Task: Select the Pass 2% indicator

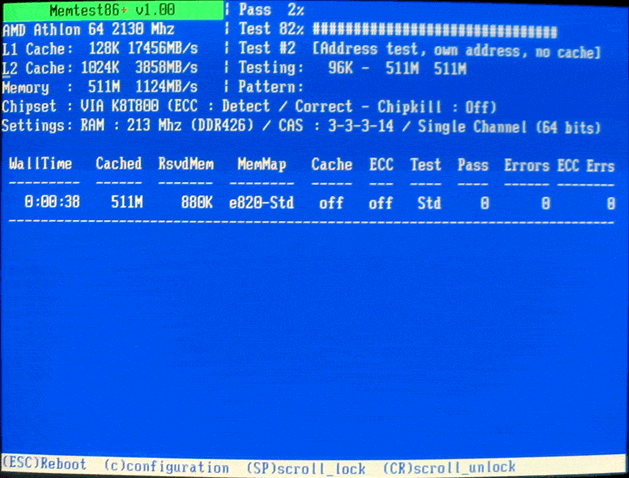Action: tap(272, 10)
